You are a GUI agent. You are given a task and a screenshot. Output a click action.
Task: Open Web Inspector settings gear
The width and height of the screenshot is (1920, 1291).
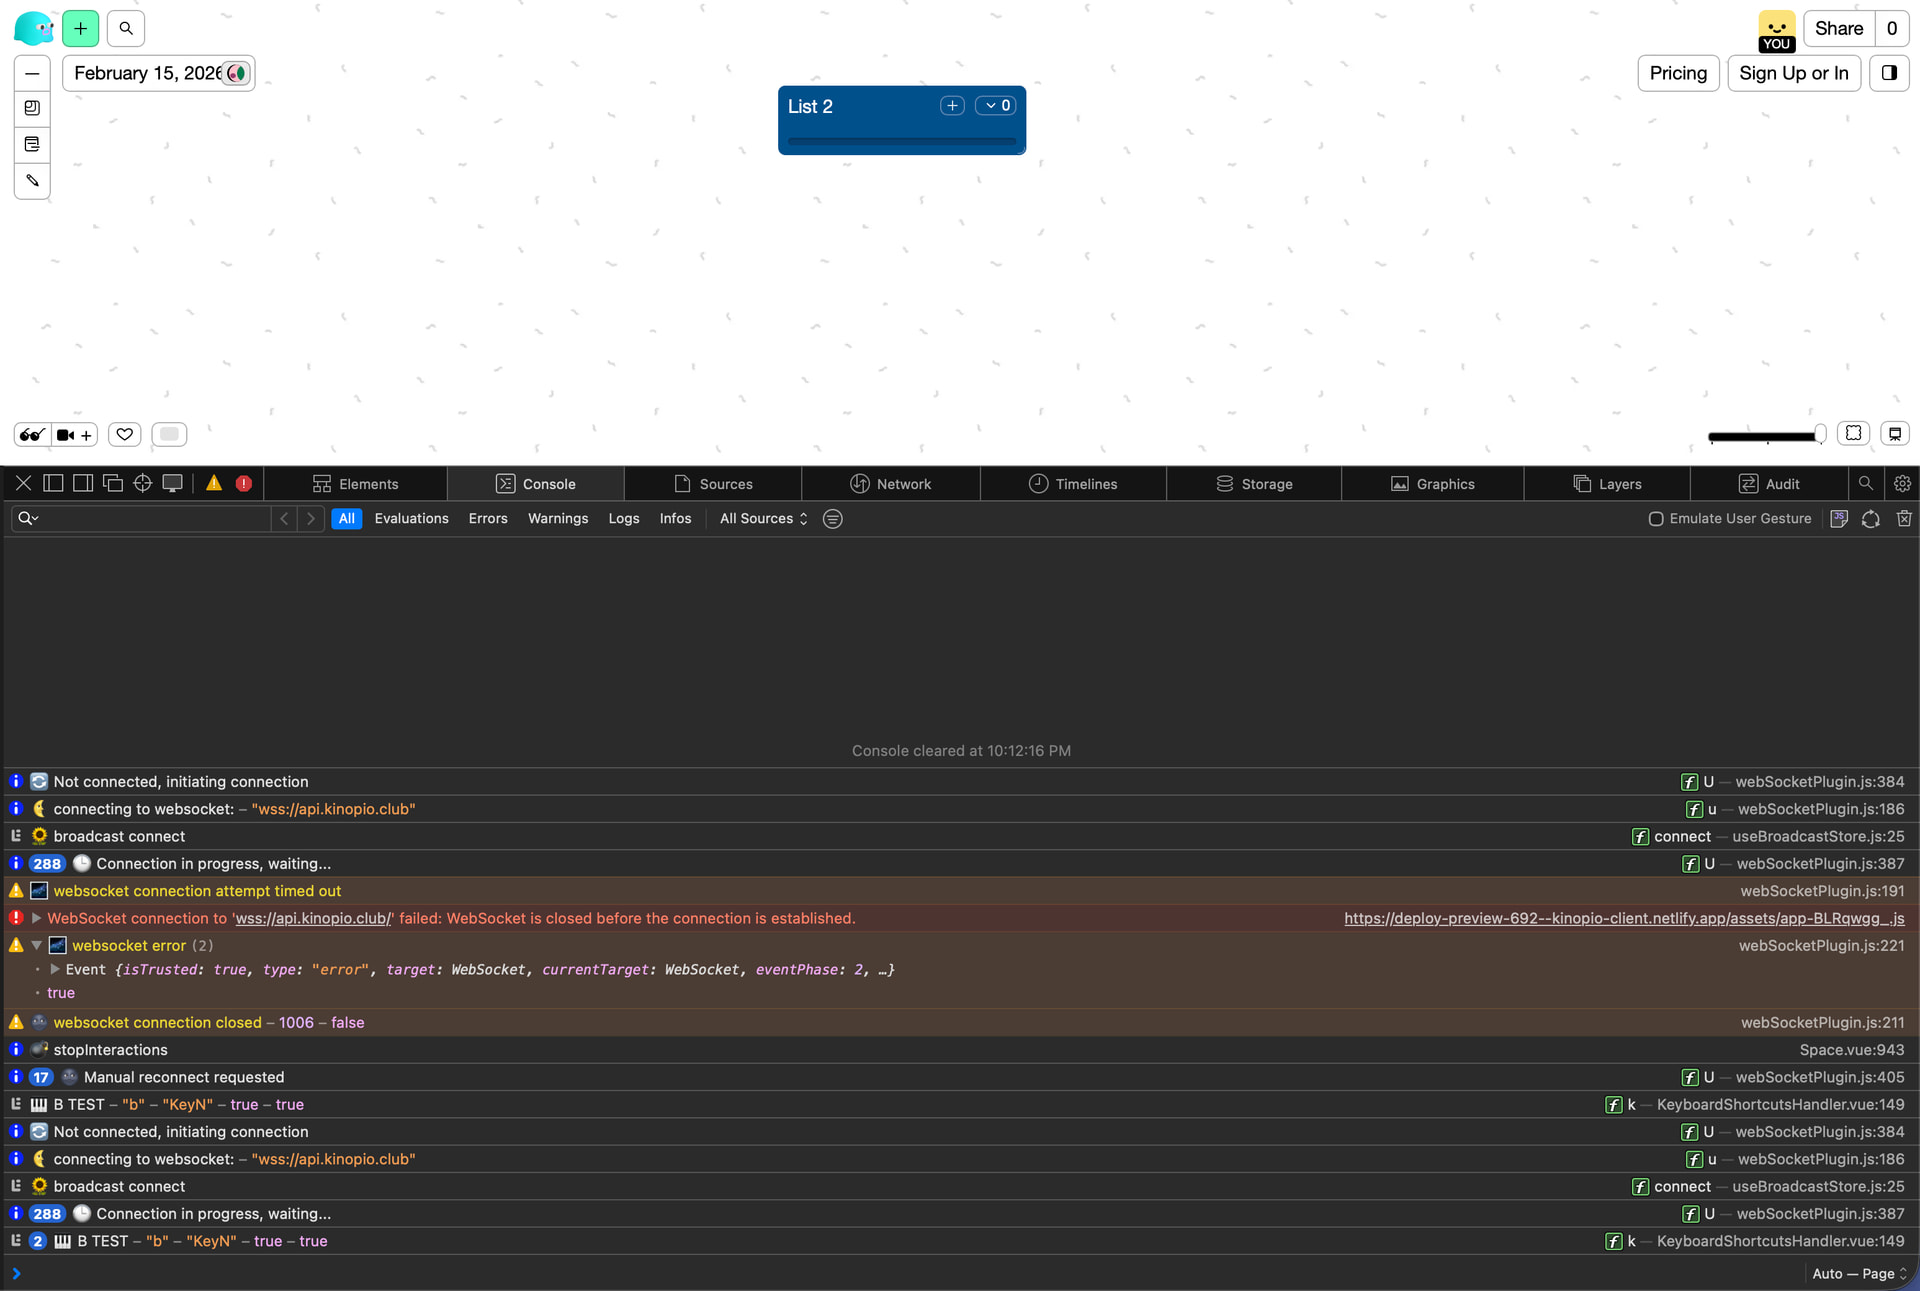pos(1902,484)
